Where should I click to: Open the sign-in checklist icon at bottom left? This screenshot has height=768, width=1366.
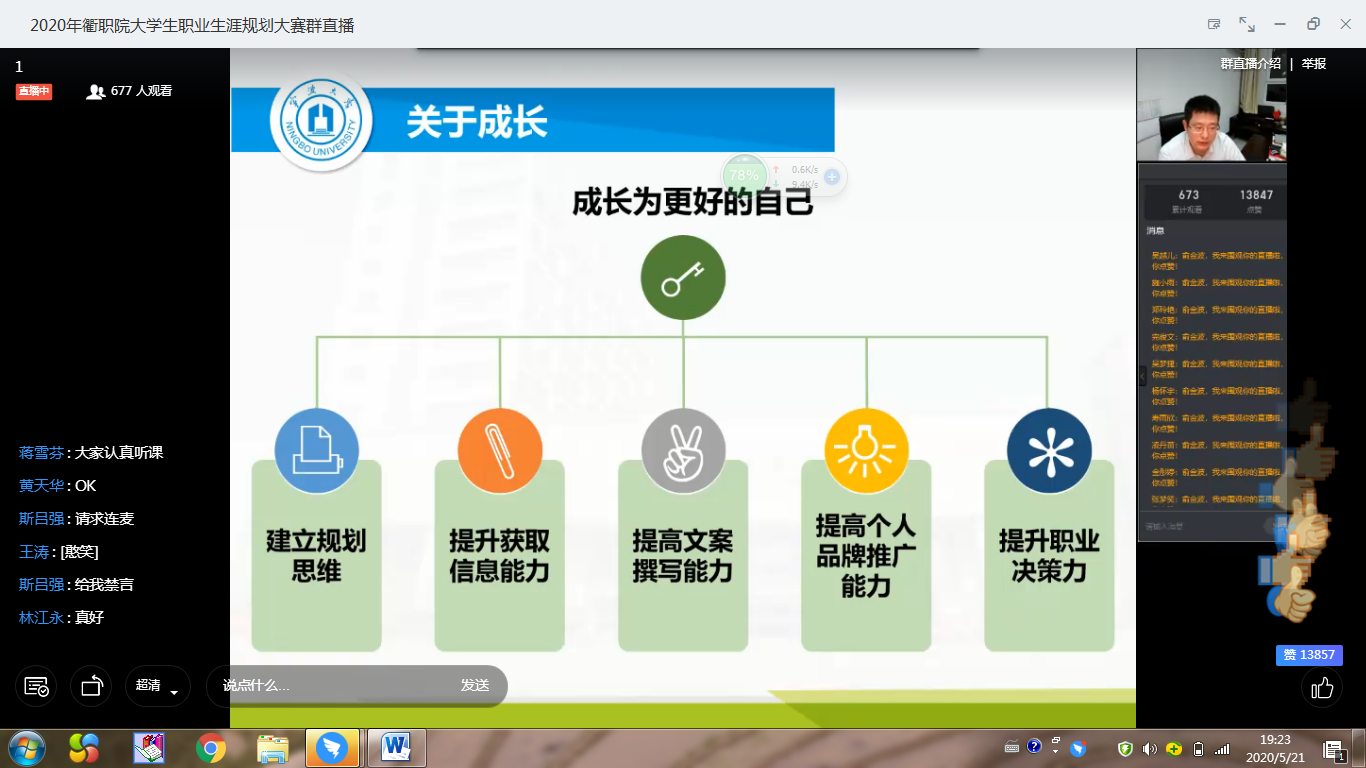36,686
